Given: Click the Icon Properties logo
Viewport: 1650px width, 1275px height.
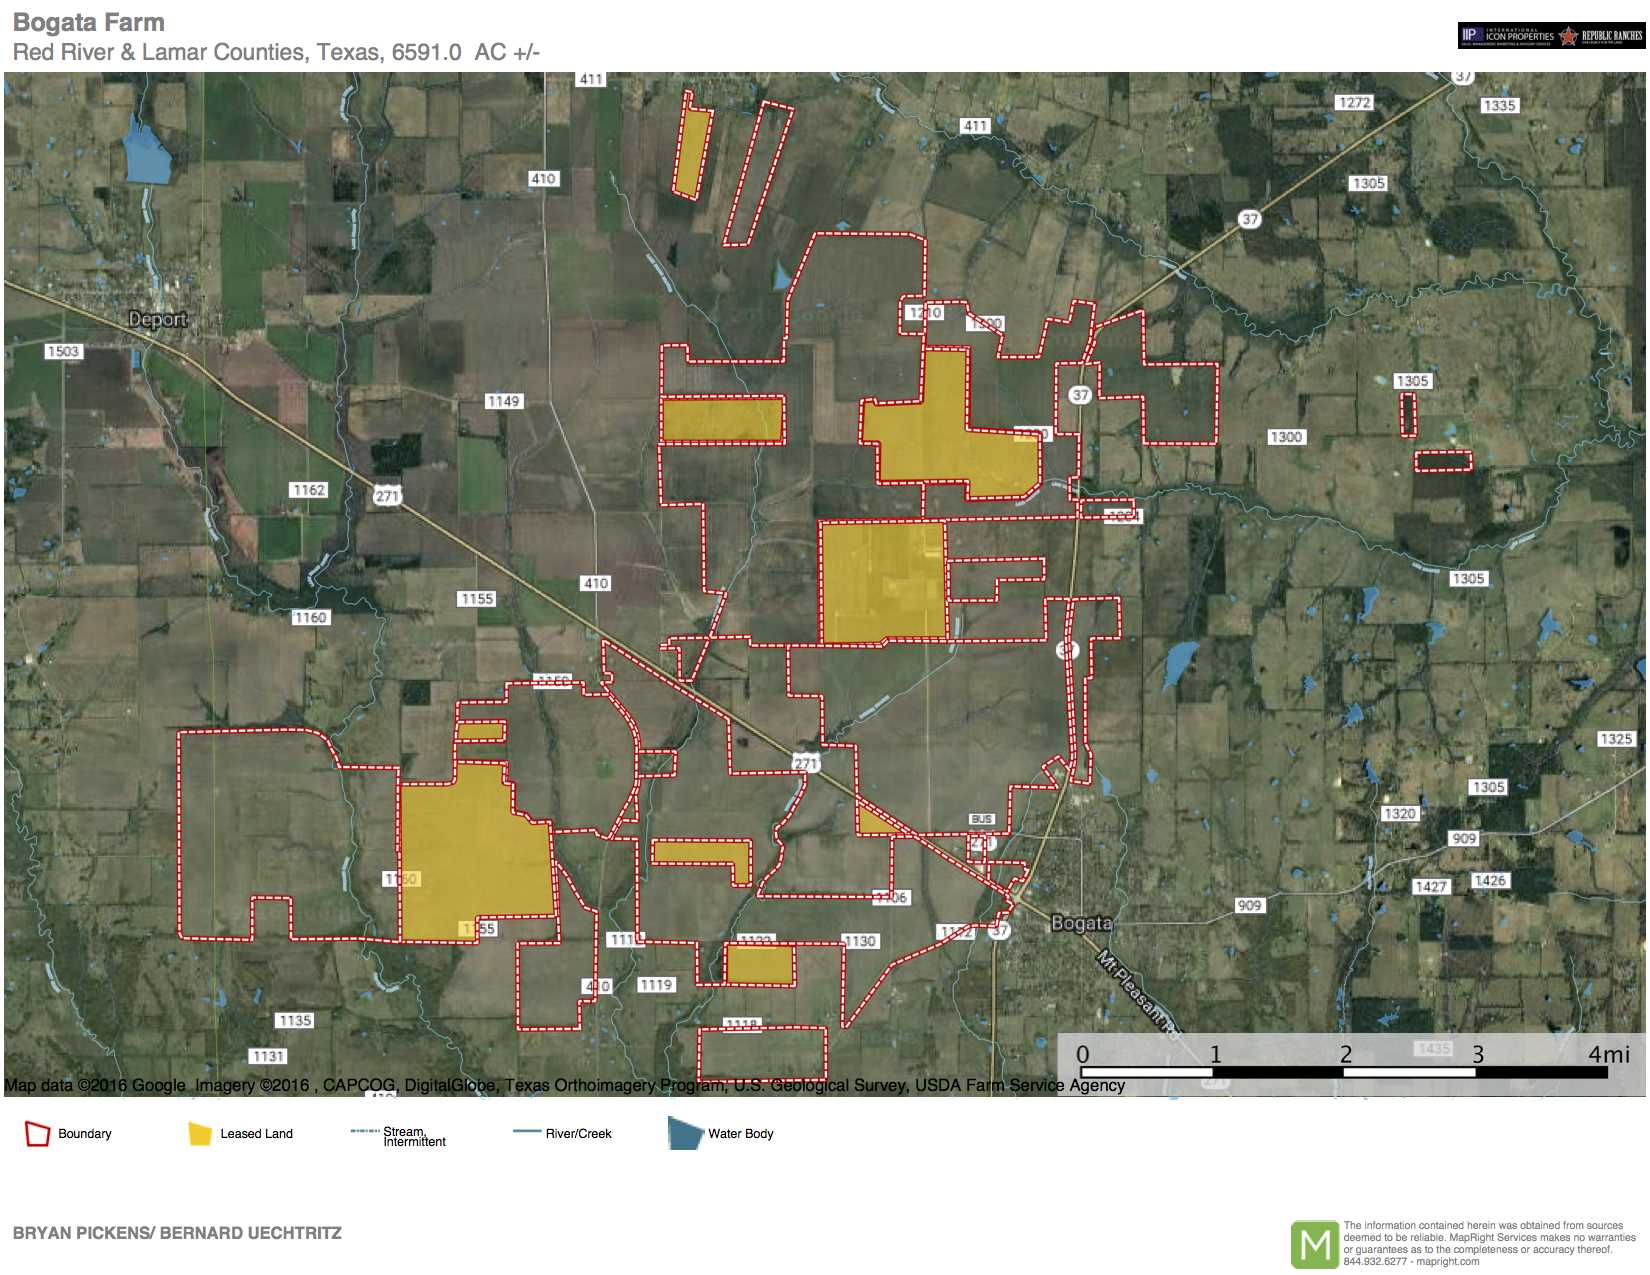Looking at the screenshot, I should [x=1507, y=36].
